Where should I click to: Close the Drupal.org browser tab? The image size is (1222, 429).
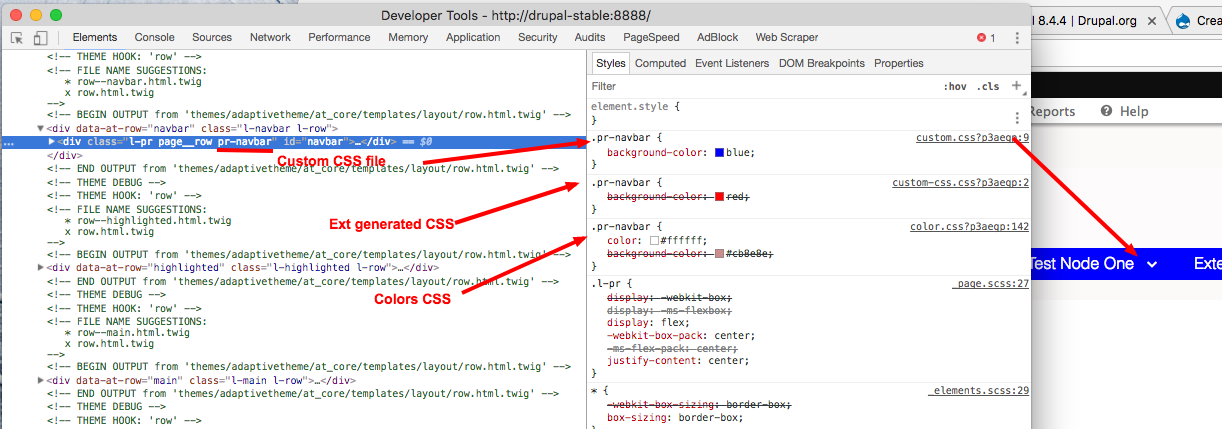tap(1154, 20)
